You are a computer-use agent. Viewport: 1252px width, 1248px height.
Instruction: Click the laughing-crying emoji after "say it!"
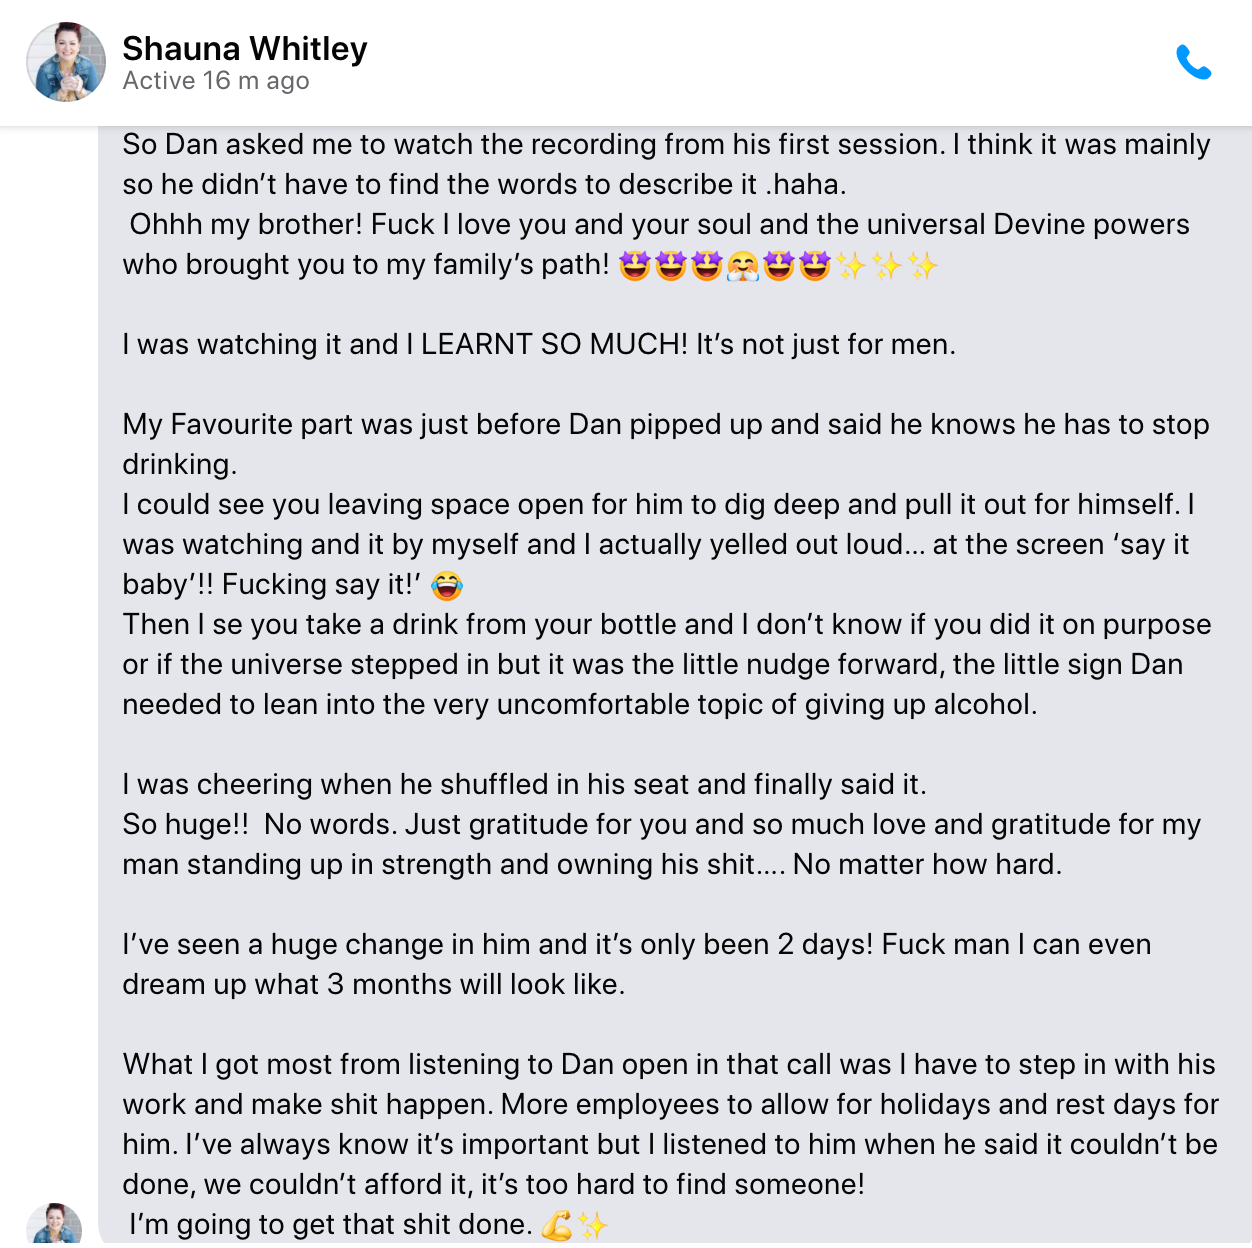coord(447,585)
